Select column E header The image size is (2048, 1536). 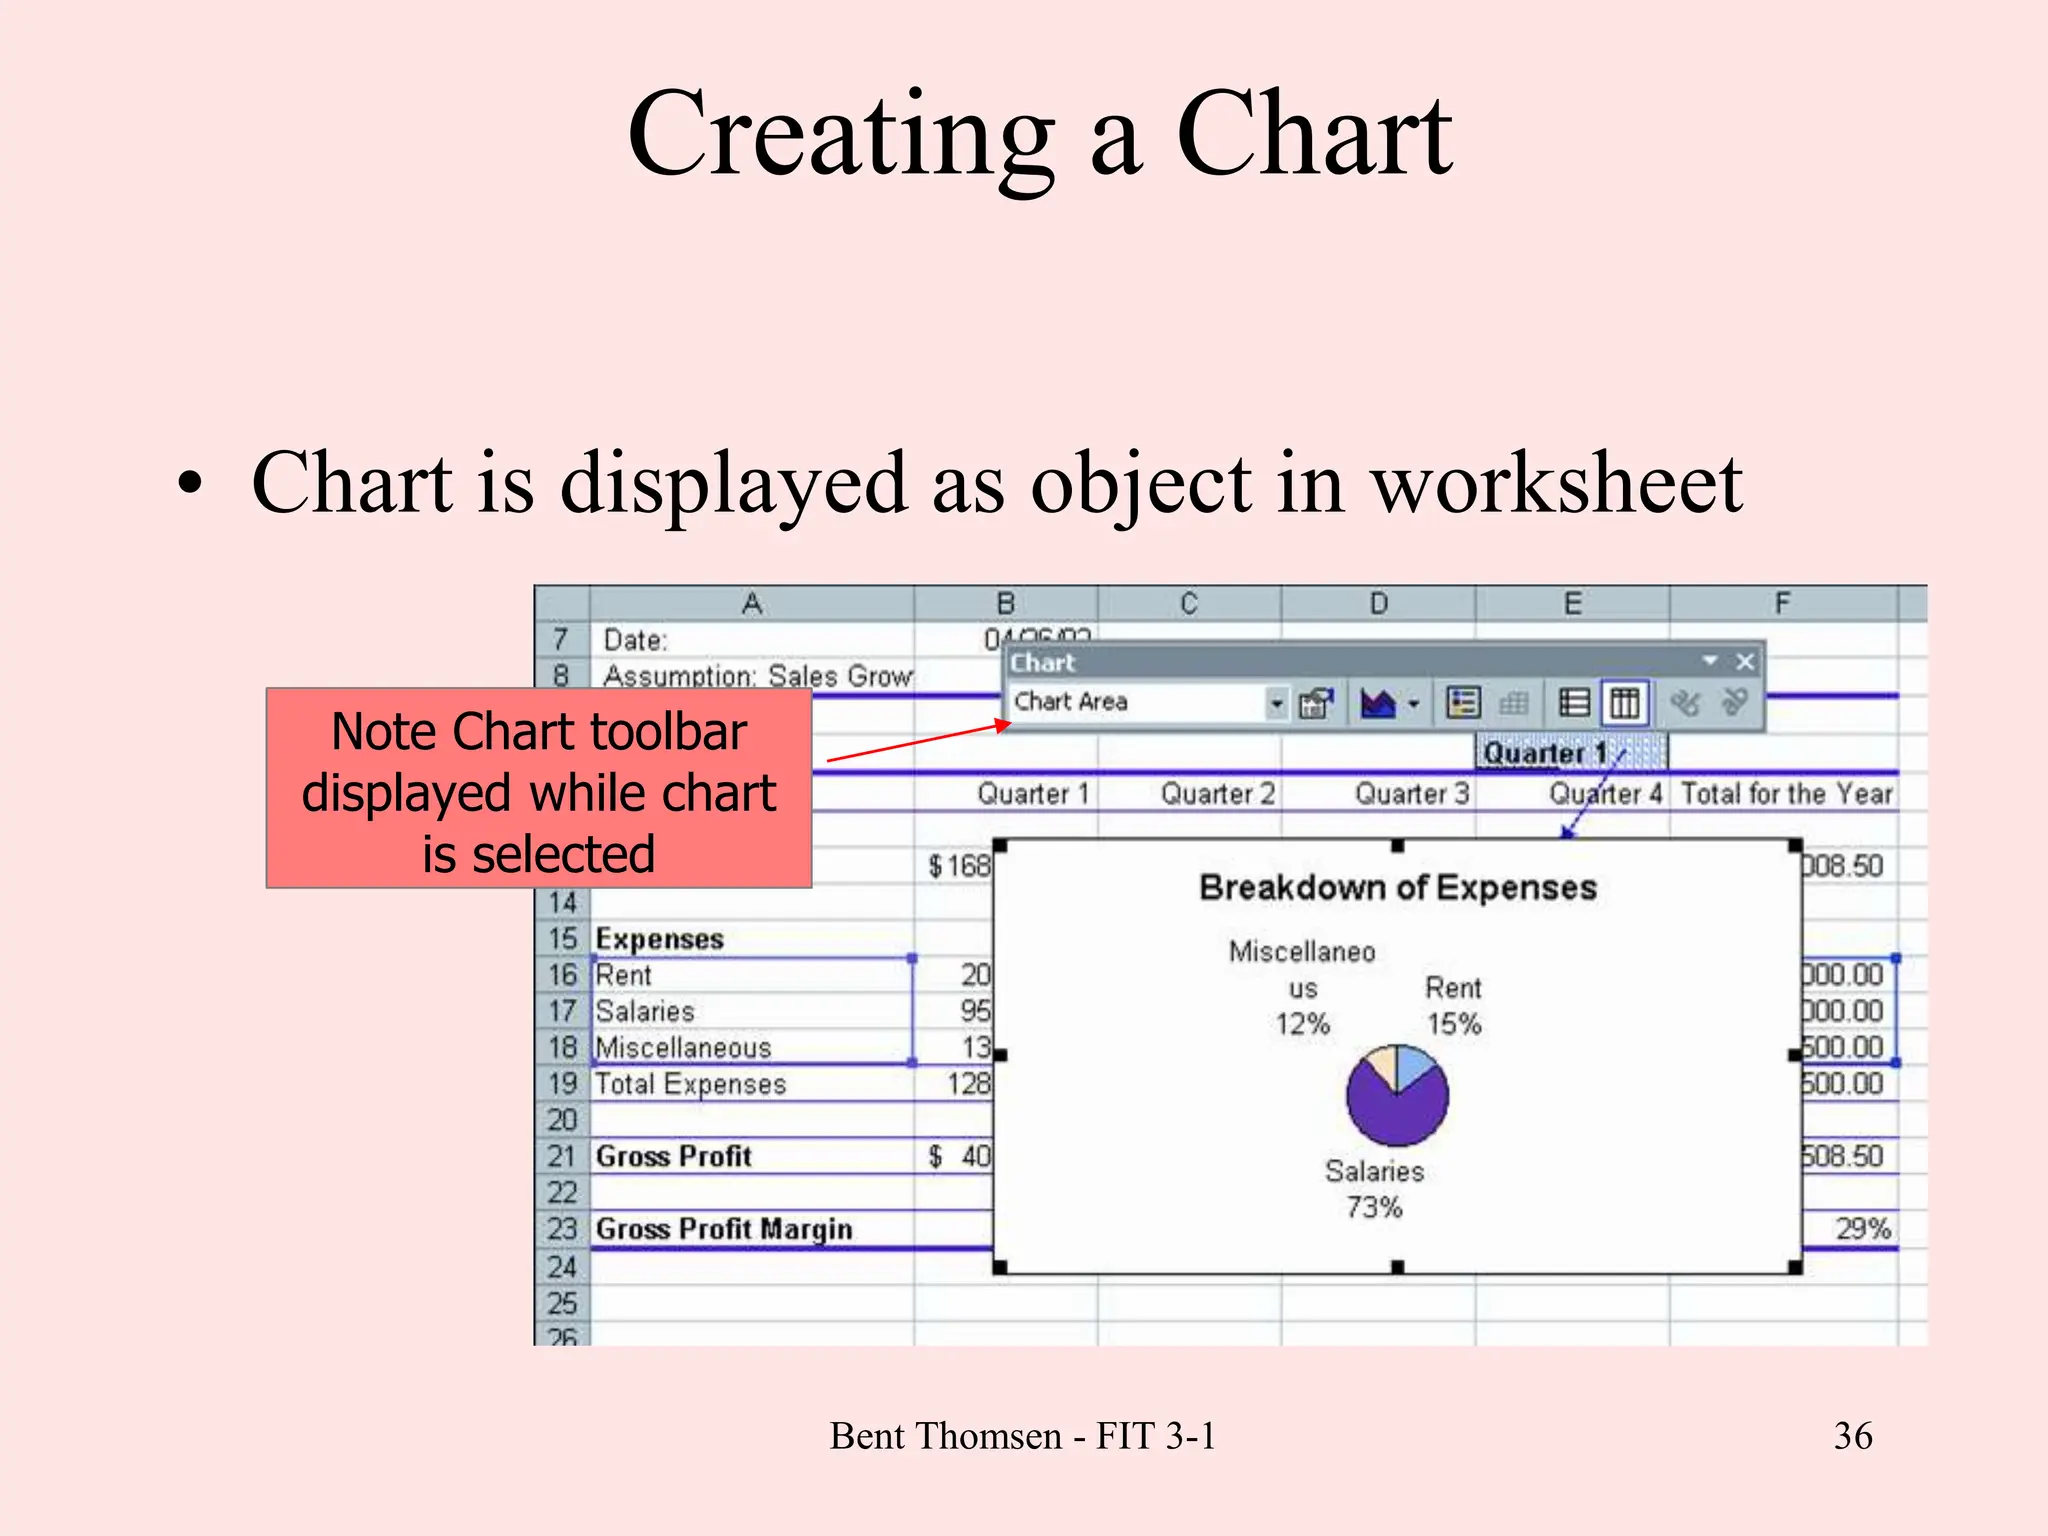pos(1573,604)
